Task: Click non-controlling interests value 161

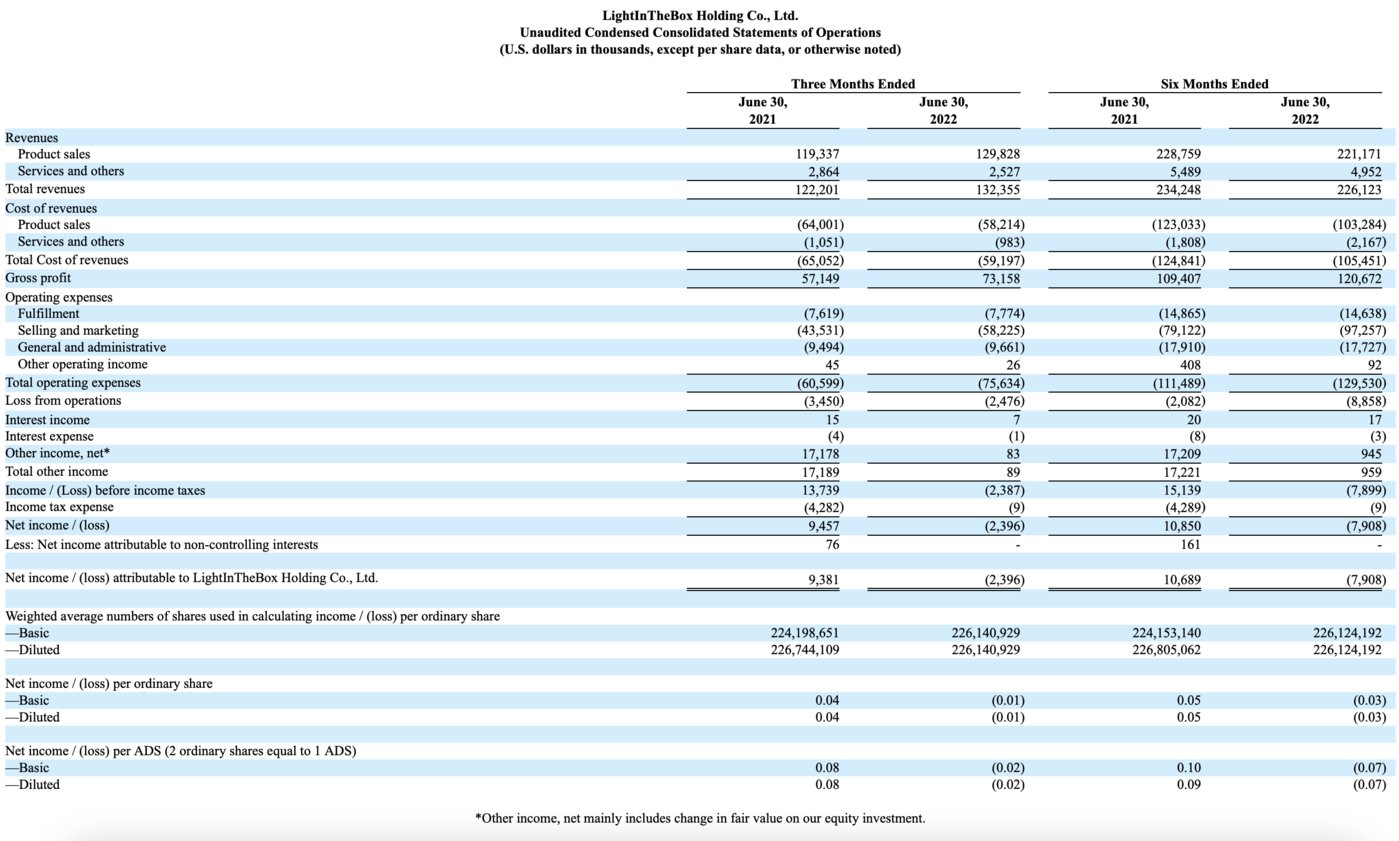Action: pyautogui.click(x=1190, y=545)
